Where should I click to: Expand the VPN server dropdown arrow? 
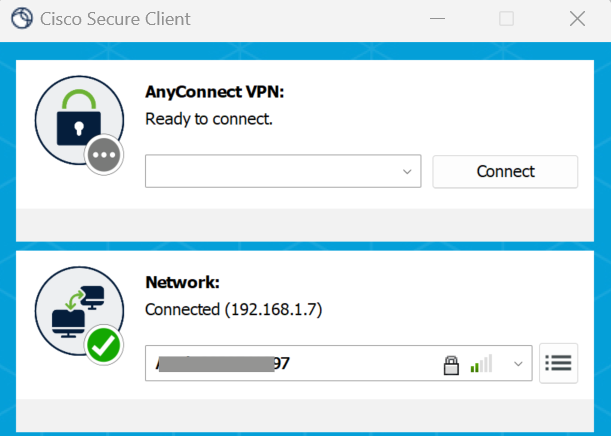pyautogui.click(x=407, y=171)
